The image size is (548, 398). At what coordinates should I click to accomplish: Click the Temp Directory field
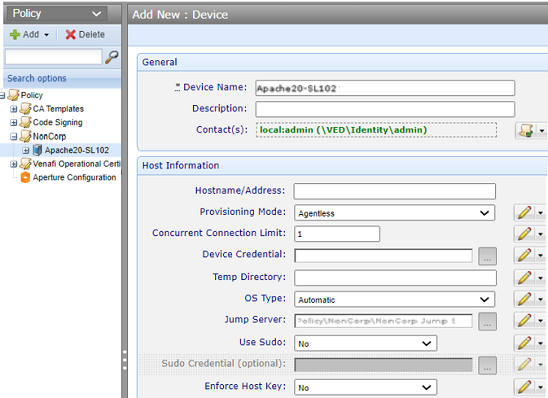(x=395, y=278)
